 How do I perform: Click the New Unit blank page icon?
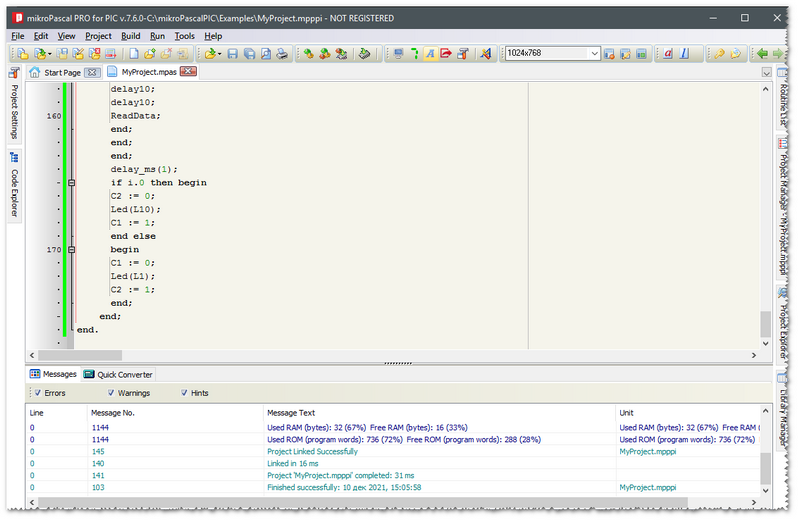click(133, 53)
